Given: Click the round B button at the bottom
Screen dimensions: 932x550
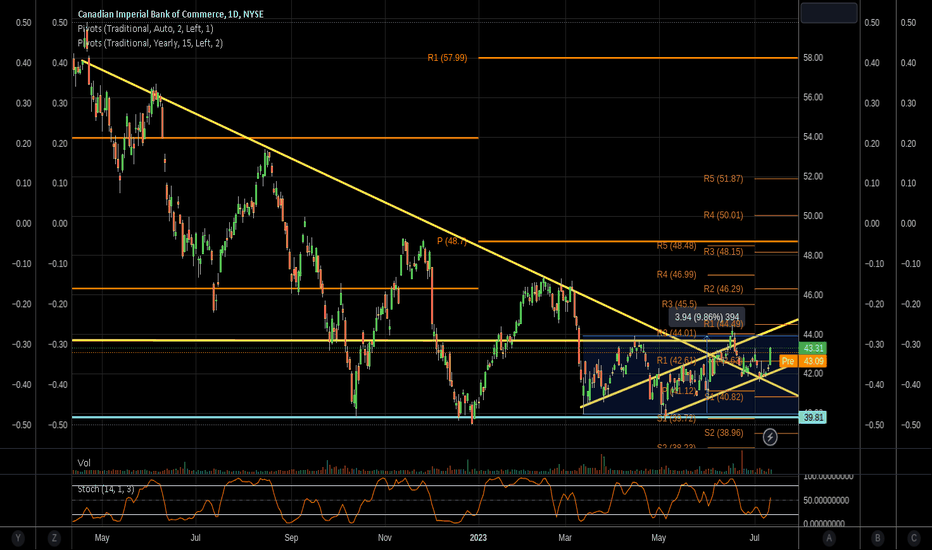Looking at the screenshot, I should pyautogui.click(x=878, y=538).
